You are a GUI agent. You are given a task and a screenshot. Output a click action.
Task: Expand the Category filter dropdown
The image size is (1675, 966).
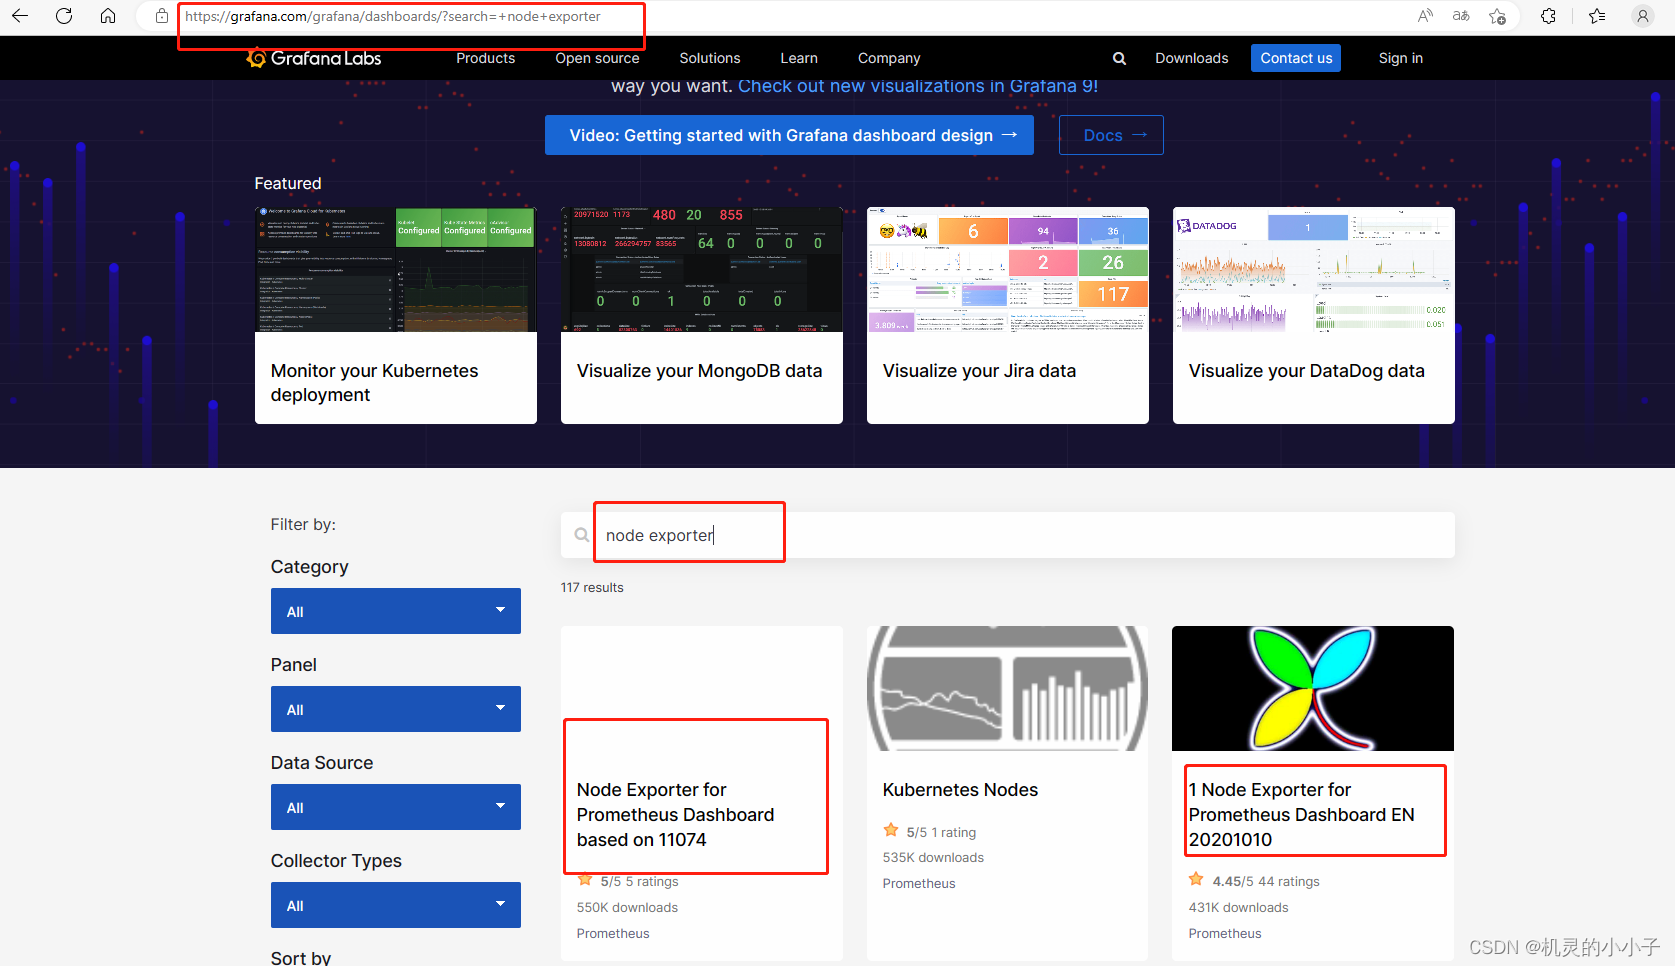click(x=396, y=611)
